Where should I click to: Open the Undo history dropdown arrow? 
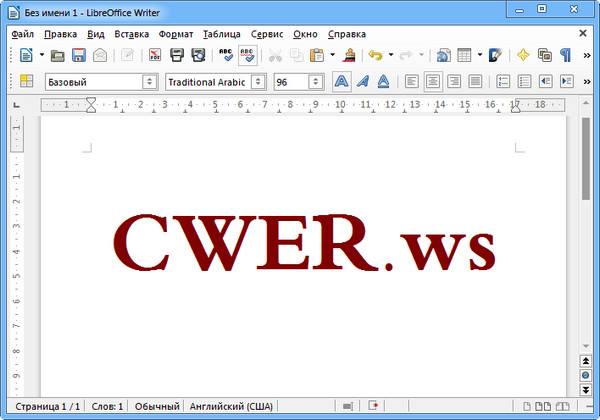(391, 55)
